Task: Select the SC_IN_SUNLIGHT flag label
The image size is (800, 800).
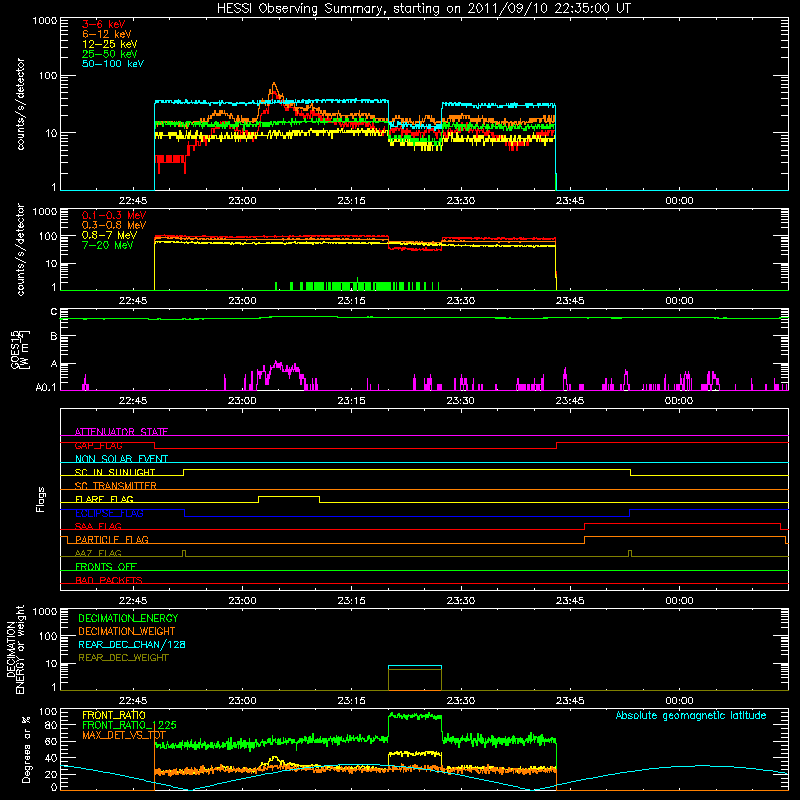Action: tap(115, 472)
